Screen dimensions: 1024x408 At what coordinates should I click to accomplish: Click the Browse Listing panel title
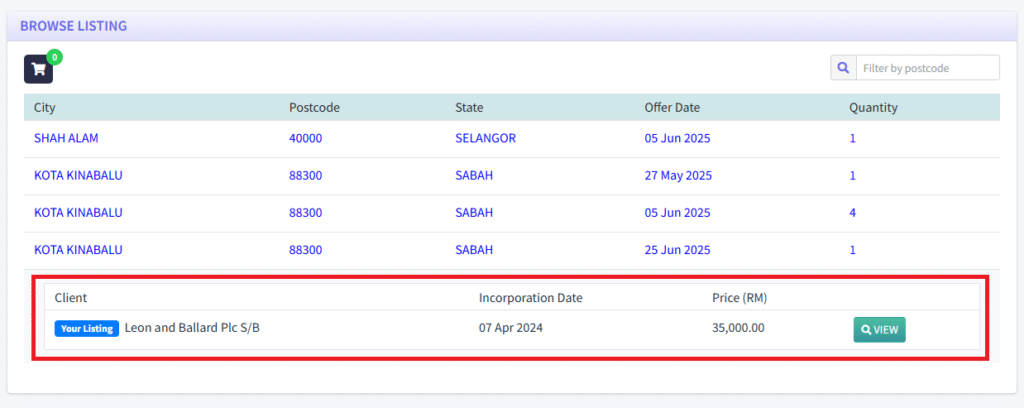(x=73, y=26)
